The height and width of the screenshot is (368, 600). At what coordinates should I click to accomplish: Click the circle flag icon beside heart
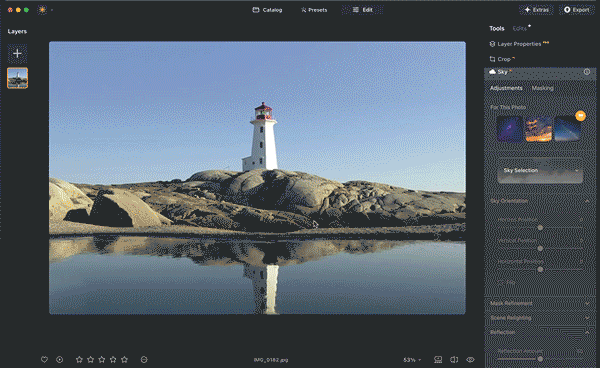(59, 360)
